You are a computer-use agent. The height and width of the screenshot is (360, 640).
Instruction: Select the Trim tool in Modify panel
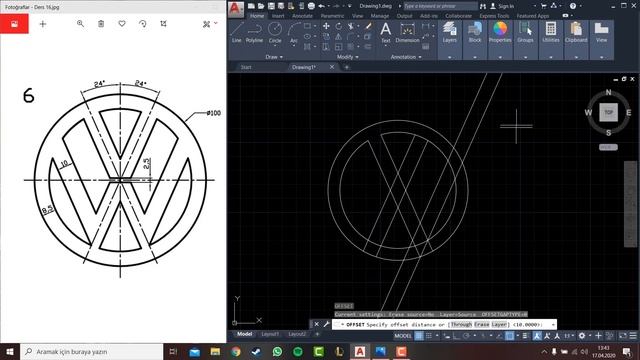351,26
